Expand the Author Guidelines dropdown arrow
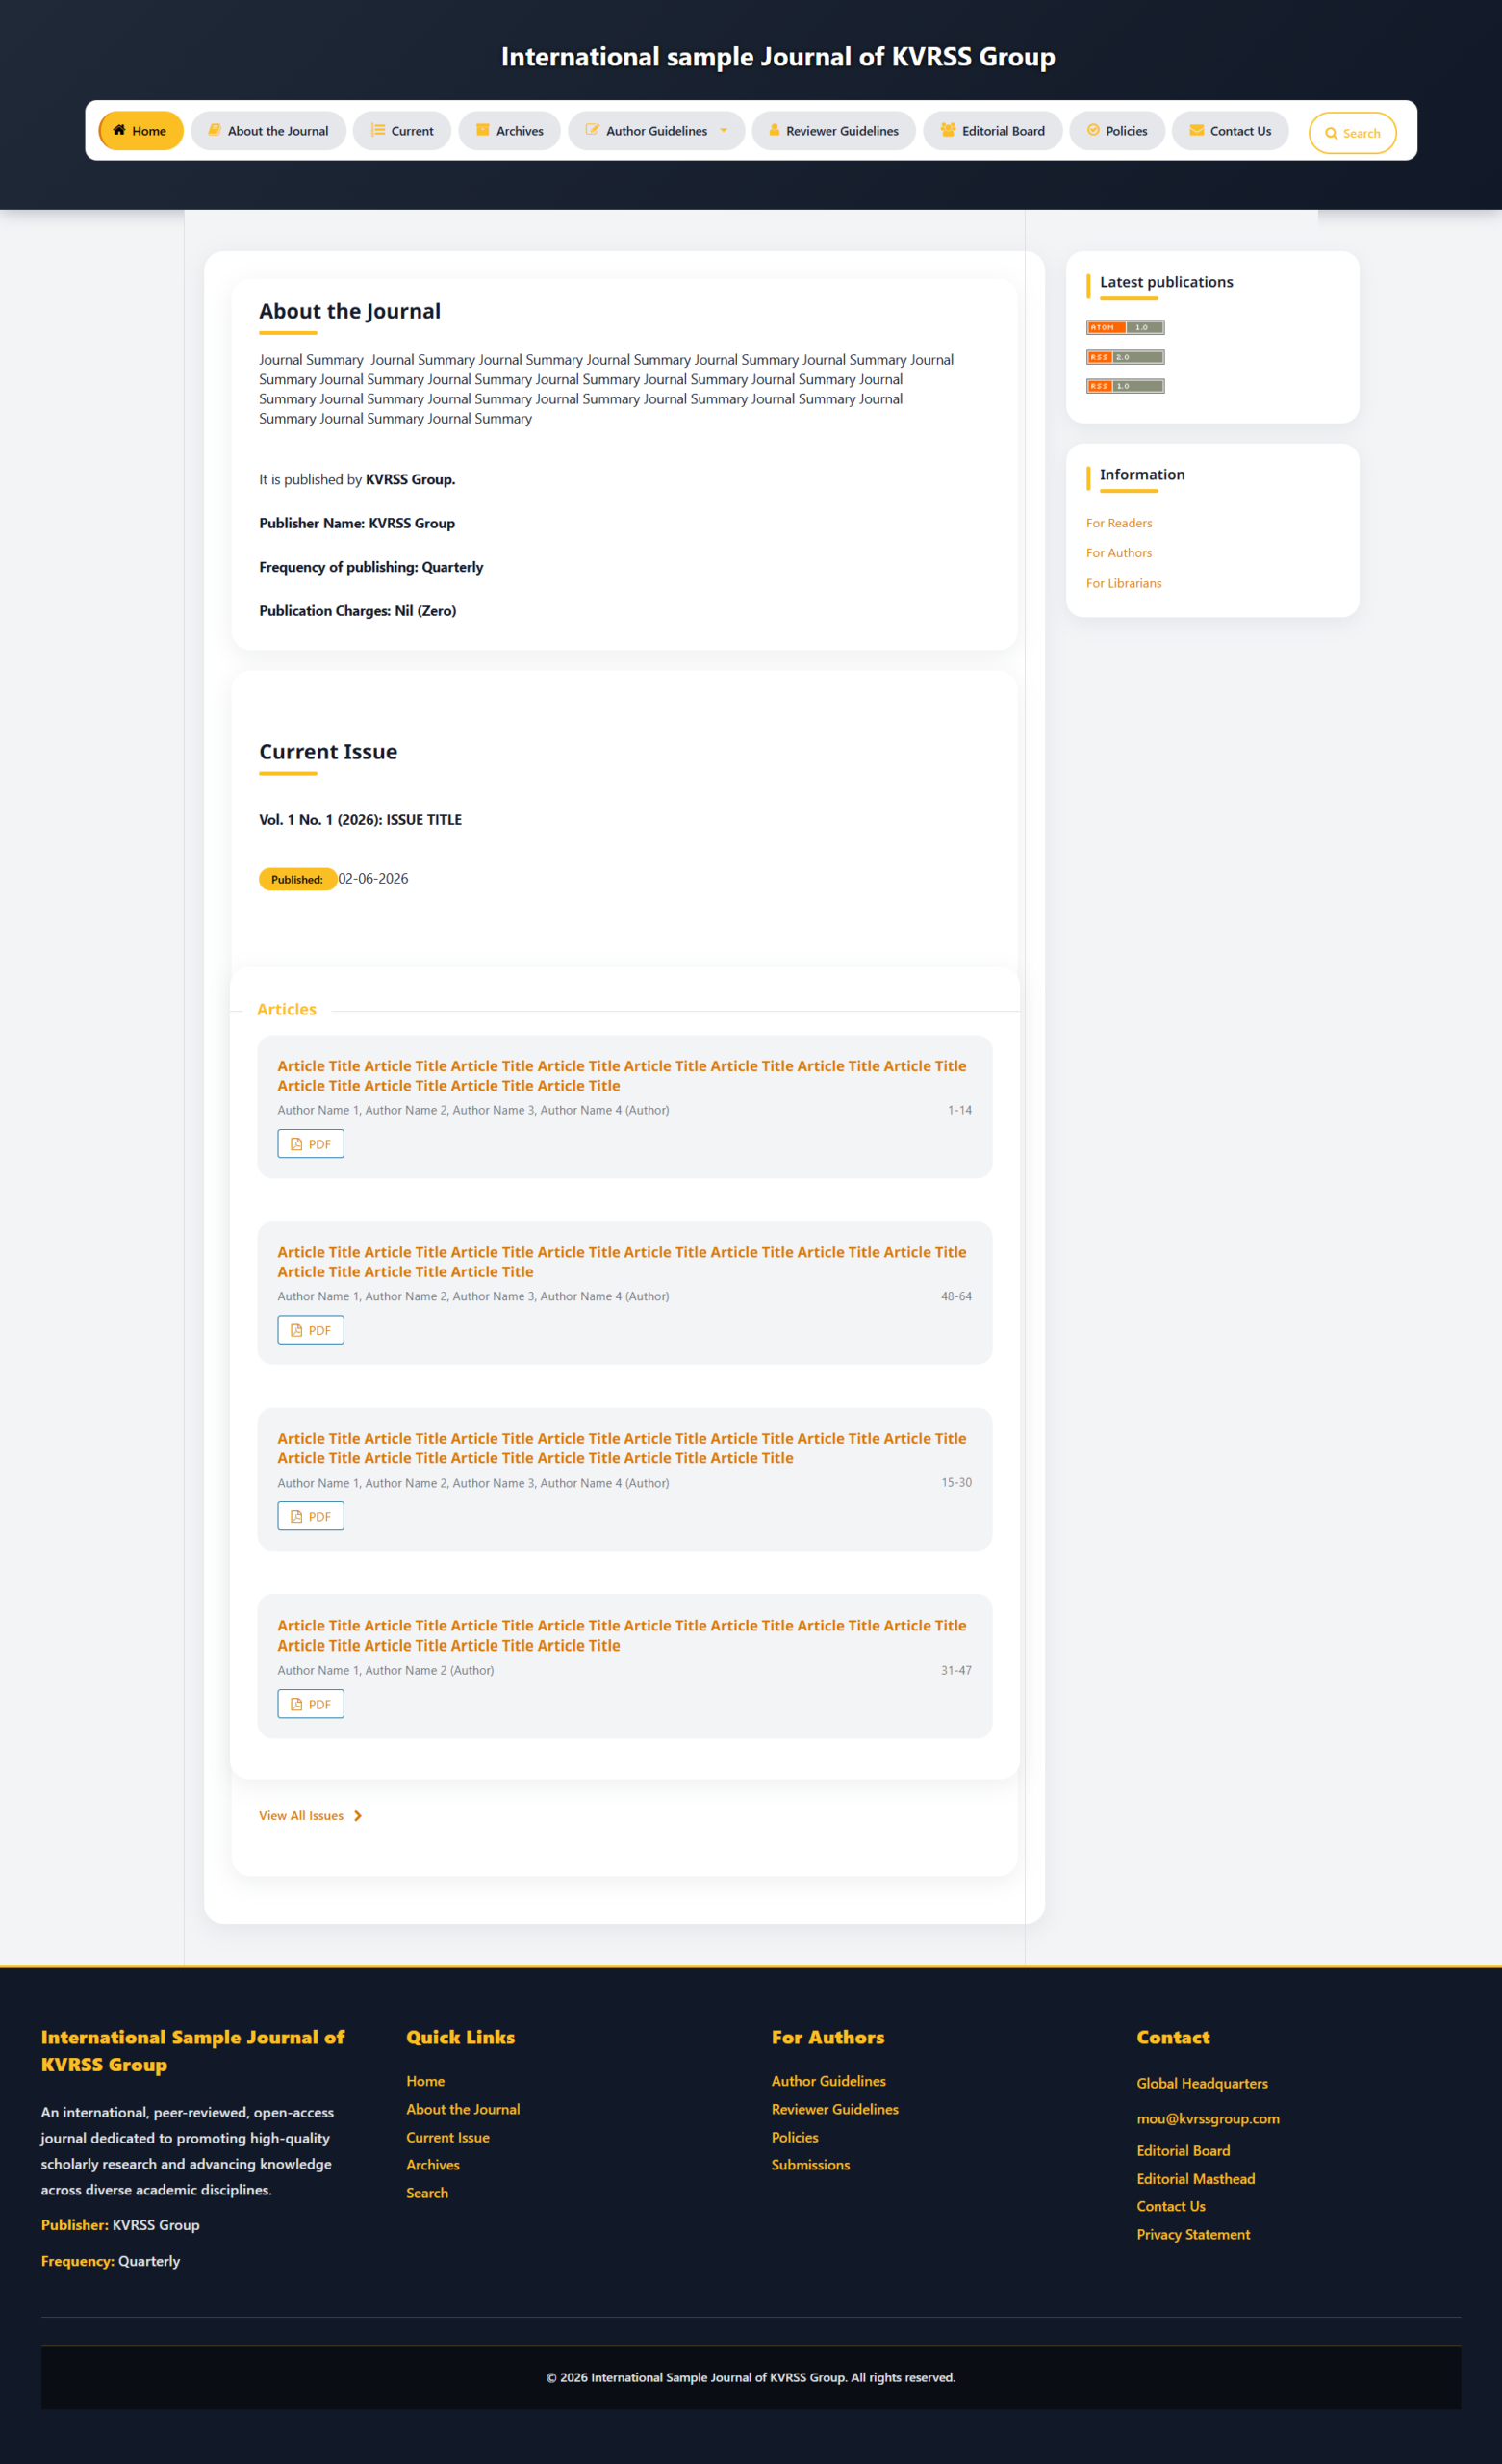The width and height of the screenshot is (1502, 2464). (723, 130)
